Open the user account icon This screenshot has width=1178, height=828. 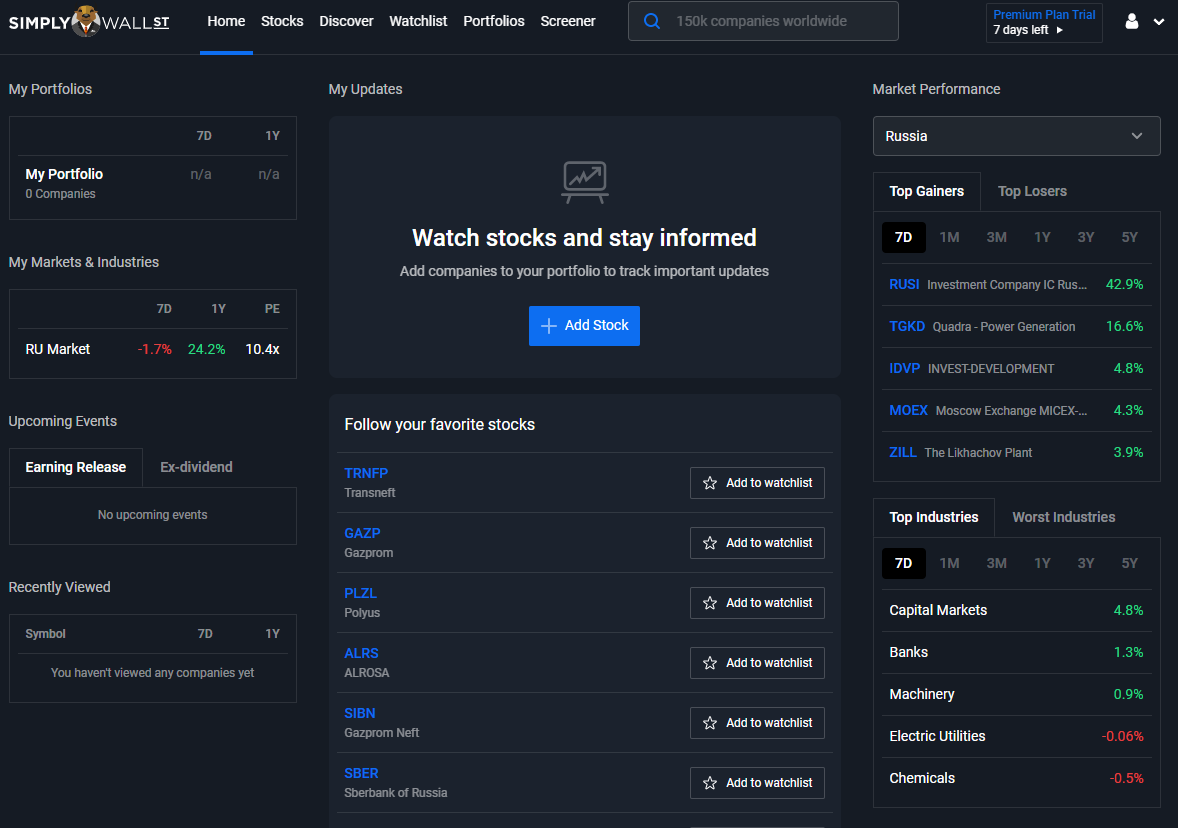tap(1131, 22)
